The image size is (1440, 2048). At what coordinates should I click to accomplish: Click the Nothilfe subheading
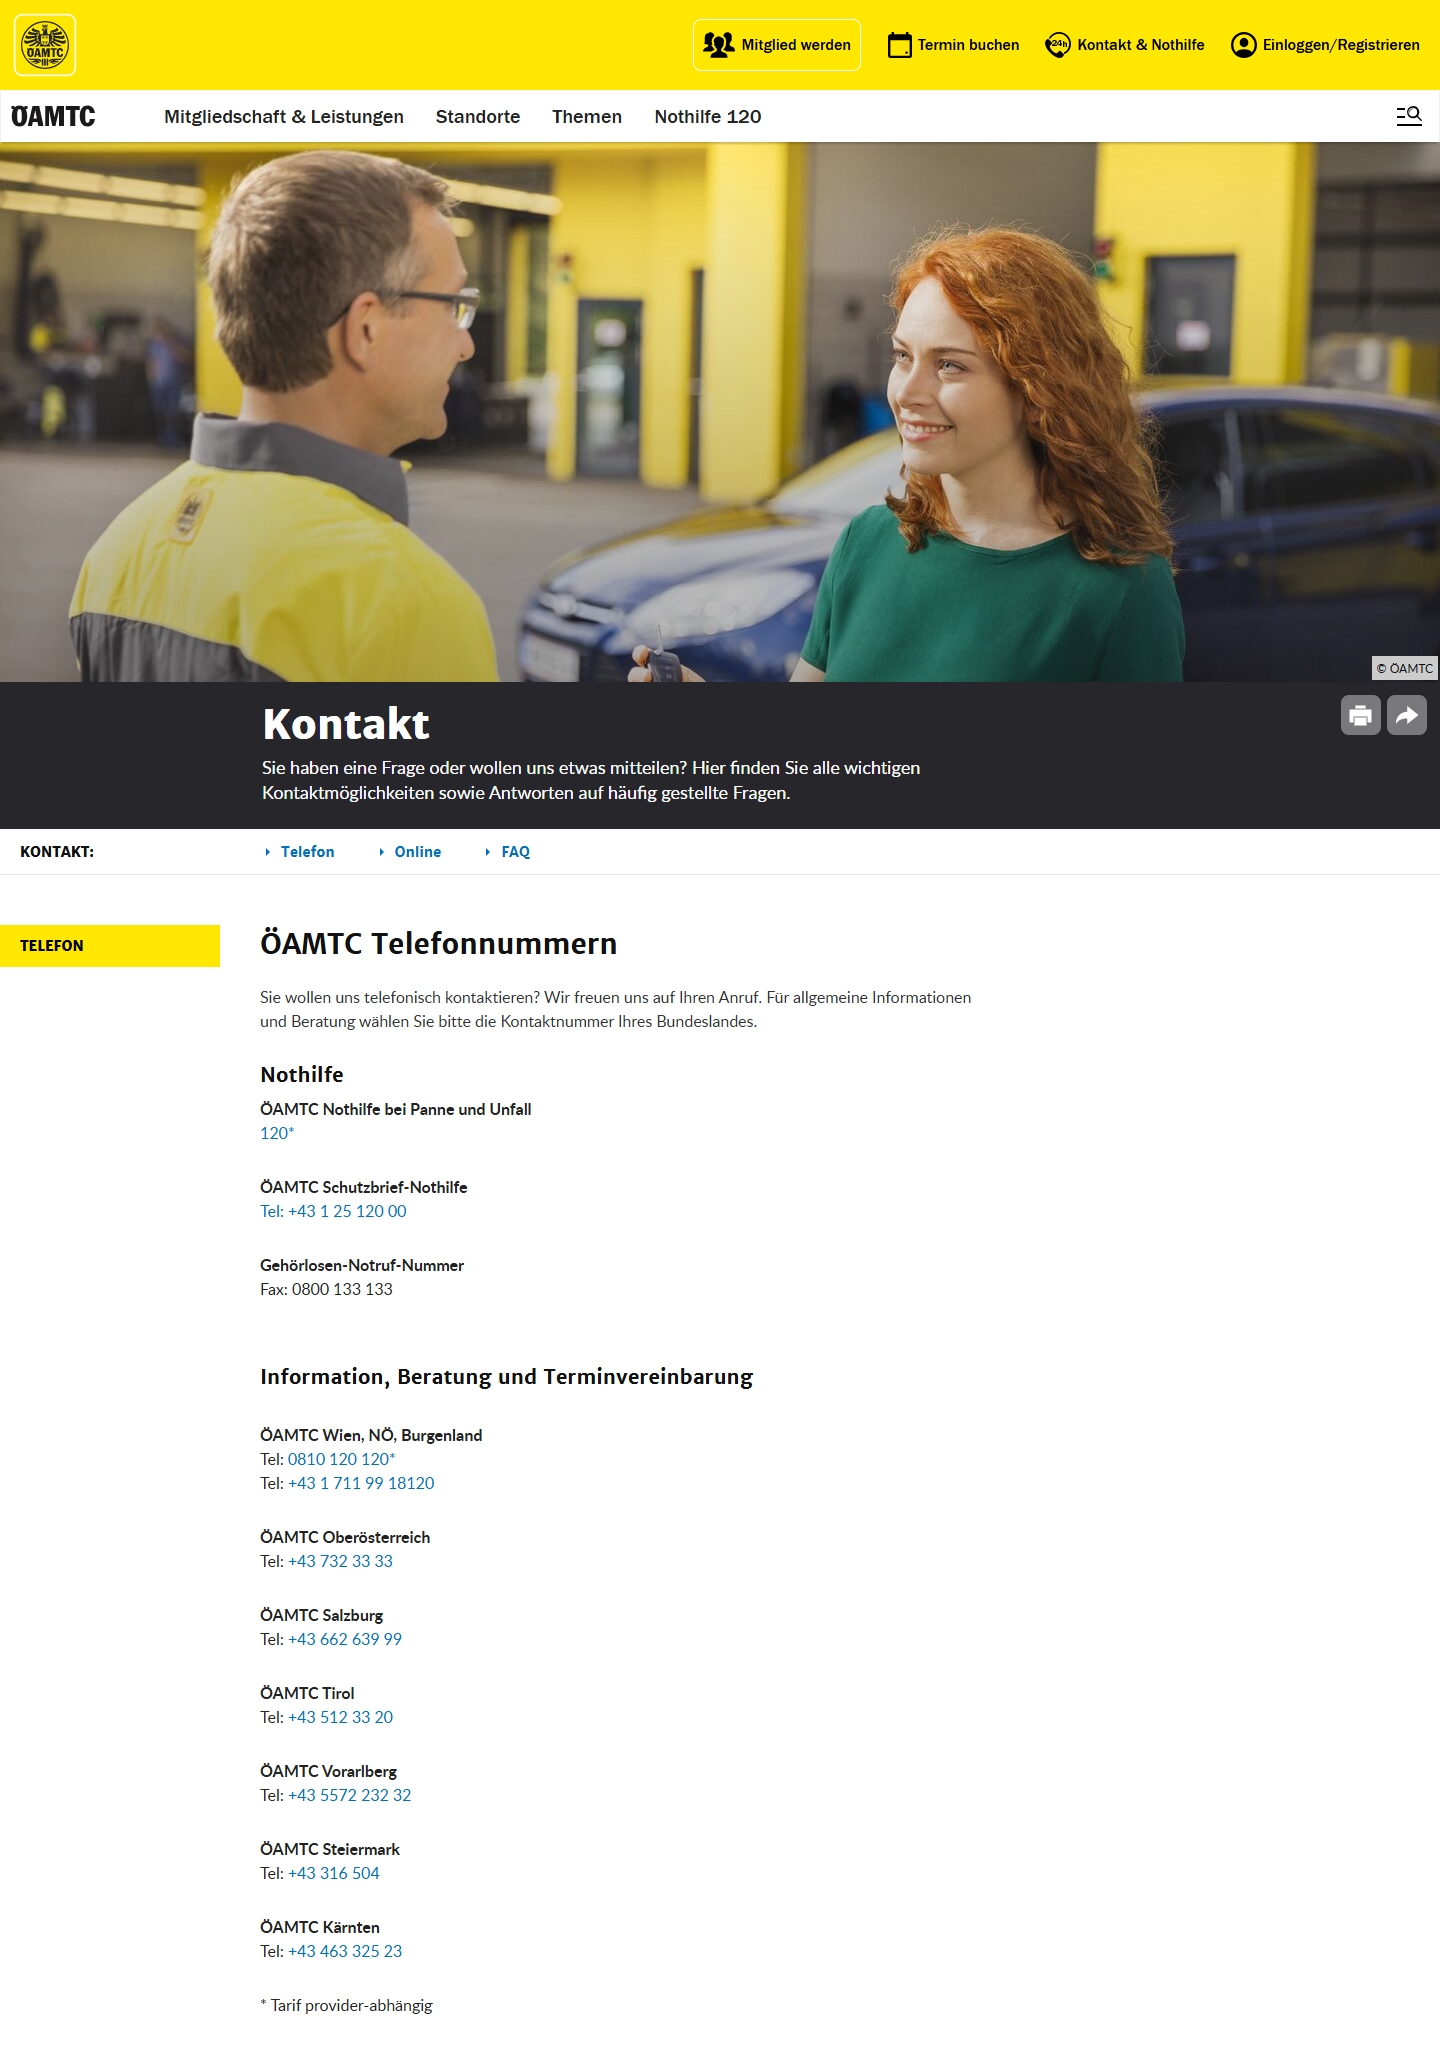point(302,1074)
